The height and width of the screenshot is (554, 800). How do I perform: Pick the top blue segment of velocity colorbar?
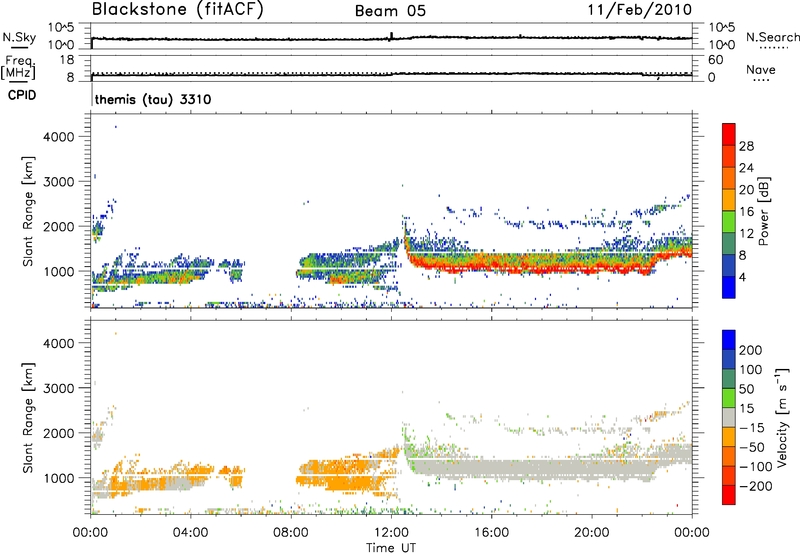point(729,340)
